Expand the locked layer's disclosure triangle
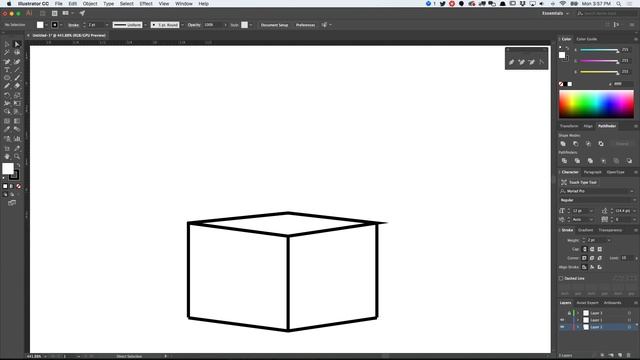 [578, 313]
